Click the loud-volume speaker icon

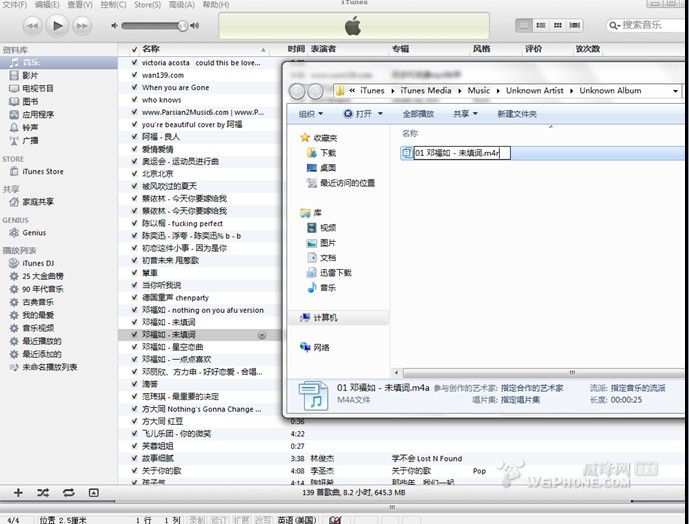coord(195,26)
